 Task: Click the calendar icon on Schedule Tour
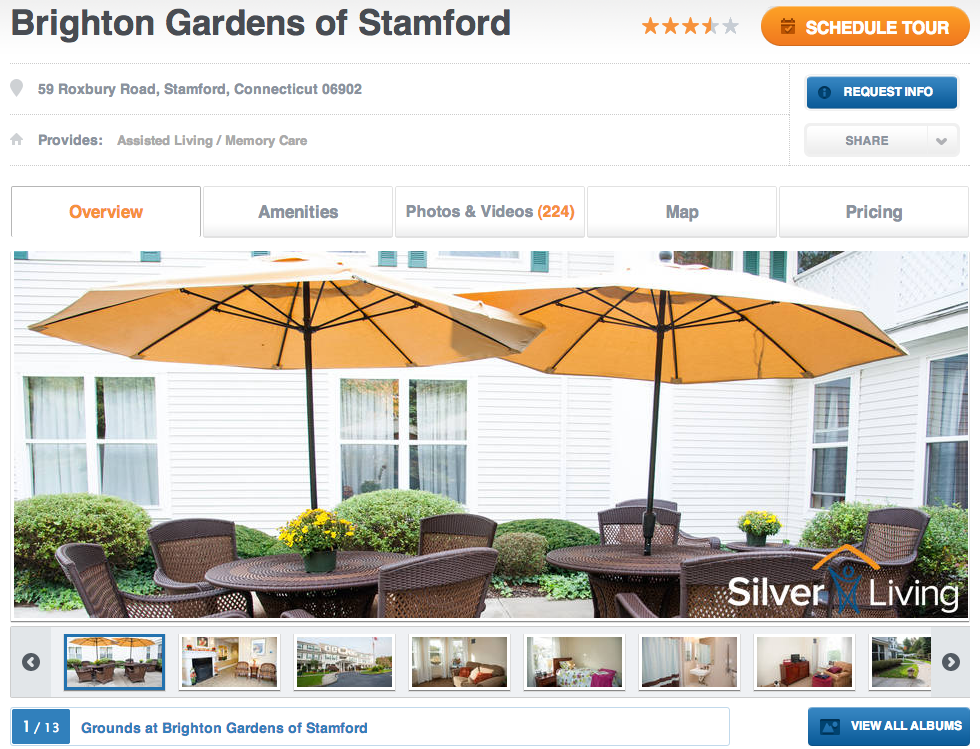(788, 26)
